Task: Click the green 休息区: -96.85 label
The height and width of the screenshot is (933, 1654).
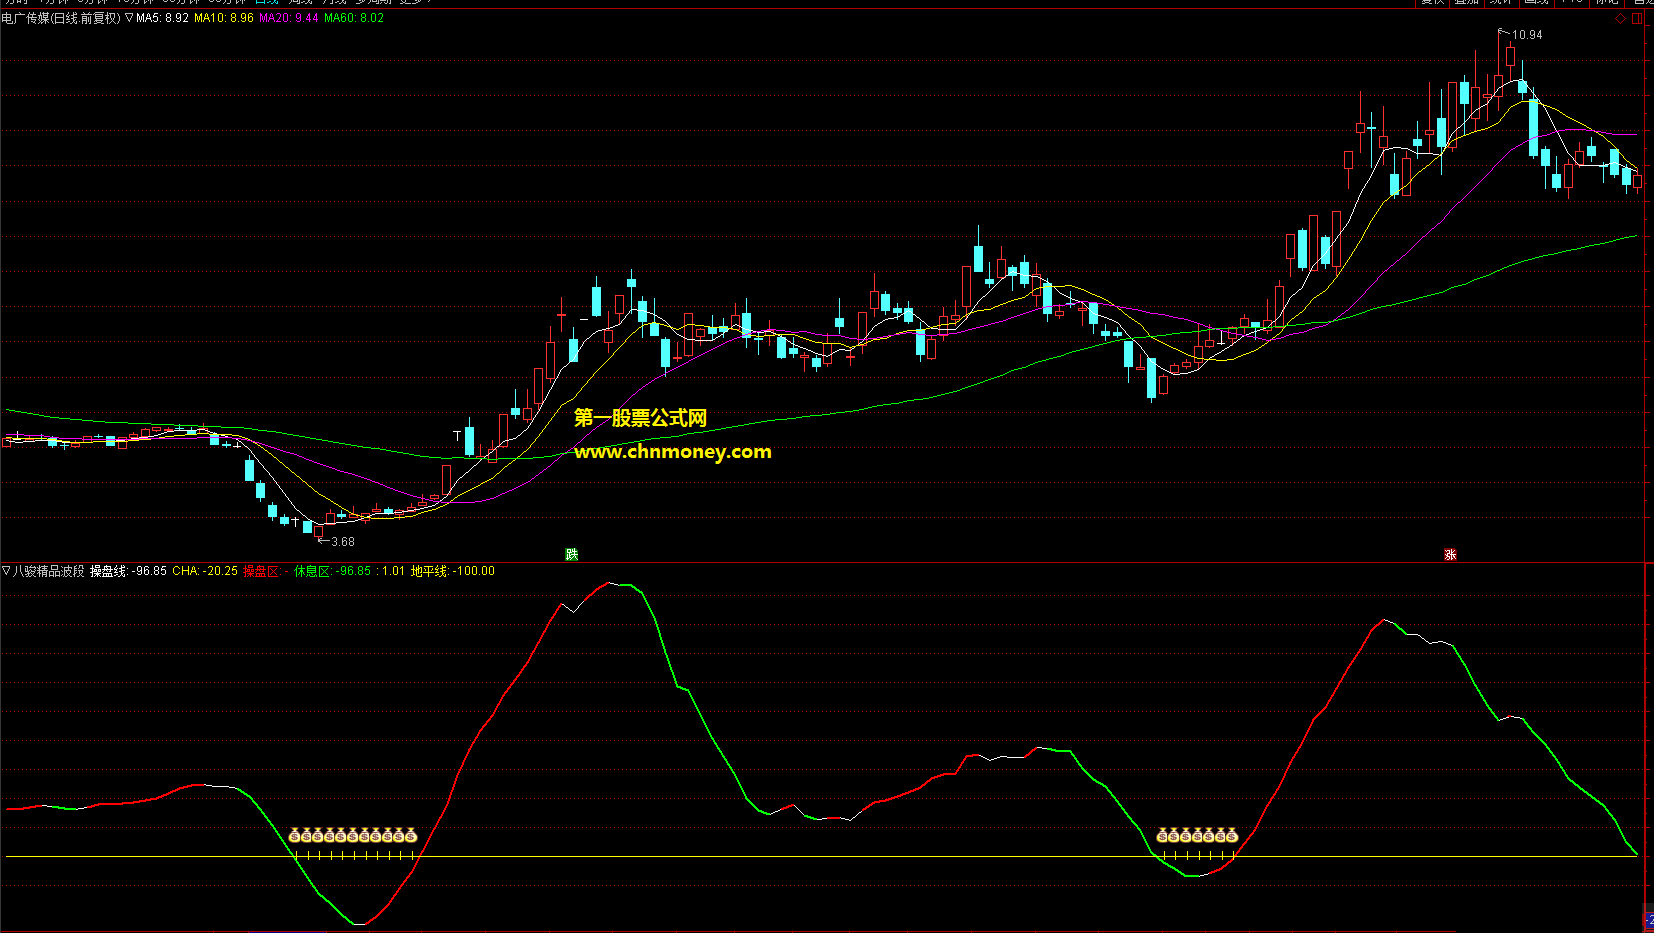Action: click(x=332, y=571)
